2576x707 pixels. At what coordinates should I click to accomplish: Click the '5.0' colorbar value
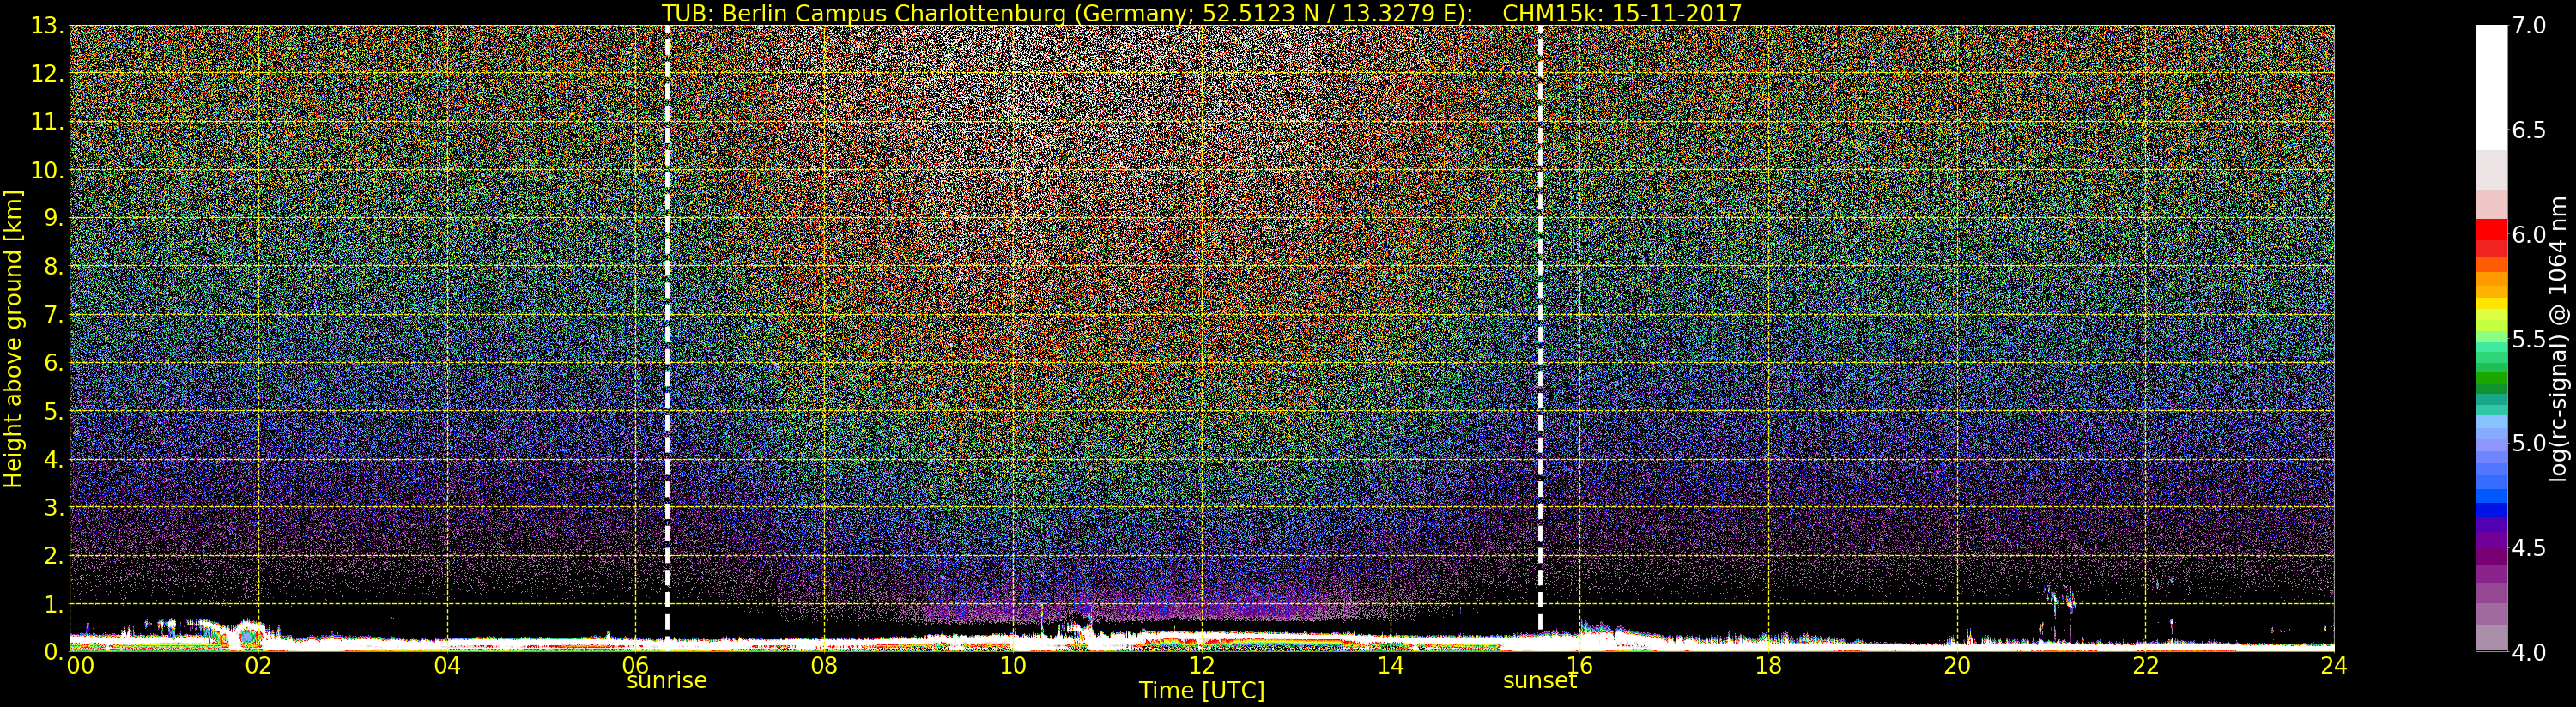2529,443
